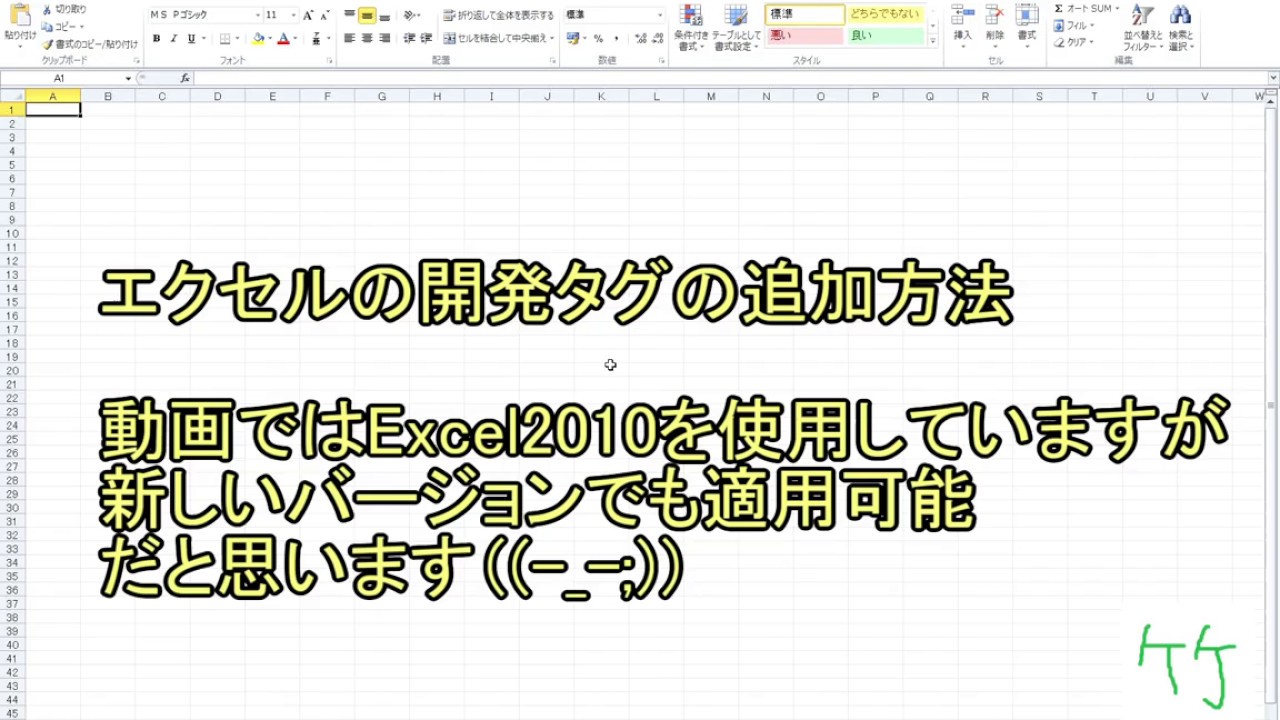1280x720 pixels.
Task: Toggle Bold formatting
Action: [x=156, y=38]
